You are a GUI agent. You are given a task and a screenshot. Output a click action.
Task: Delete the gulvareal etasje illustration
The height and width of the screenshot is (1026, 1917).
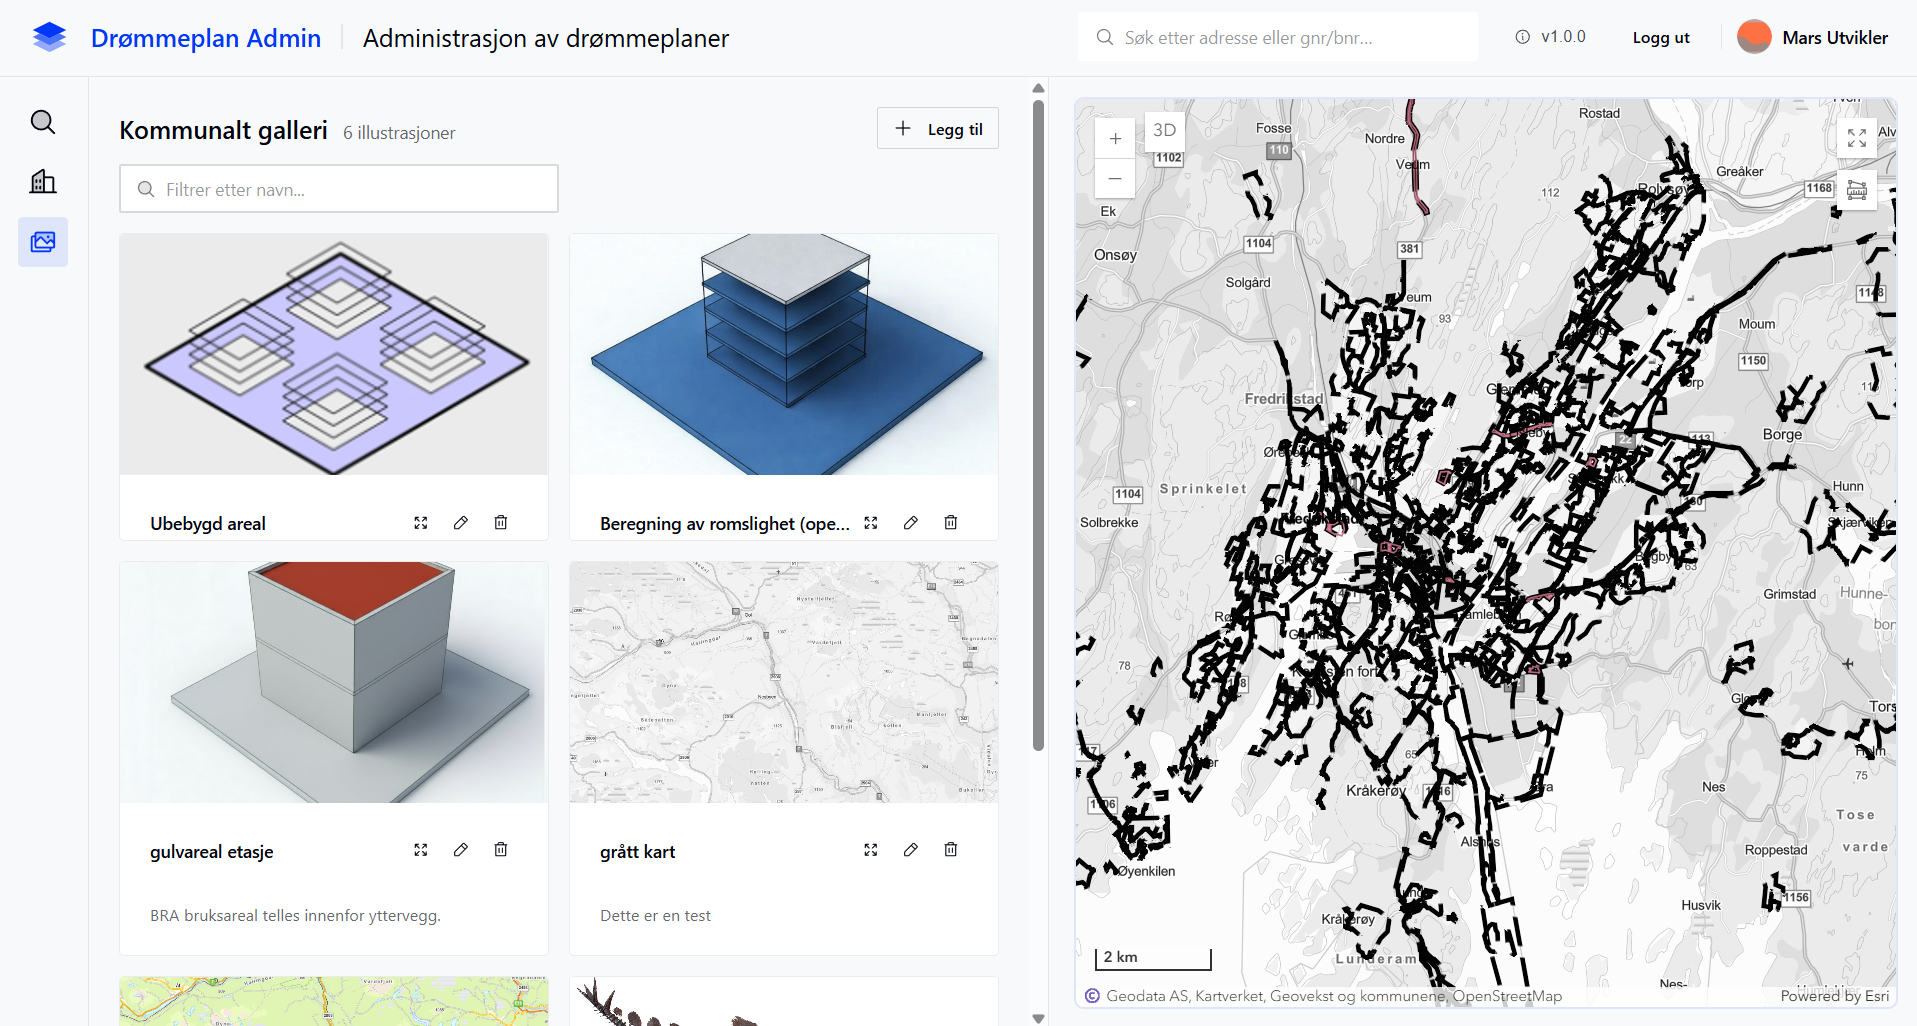tap(501, 850)
